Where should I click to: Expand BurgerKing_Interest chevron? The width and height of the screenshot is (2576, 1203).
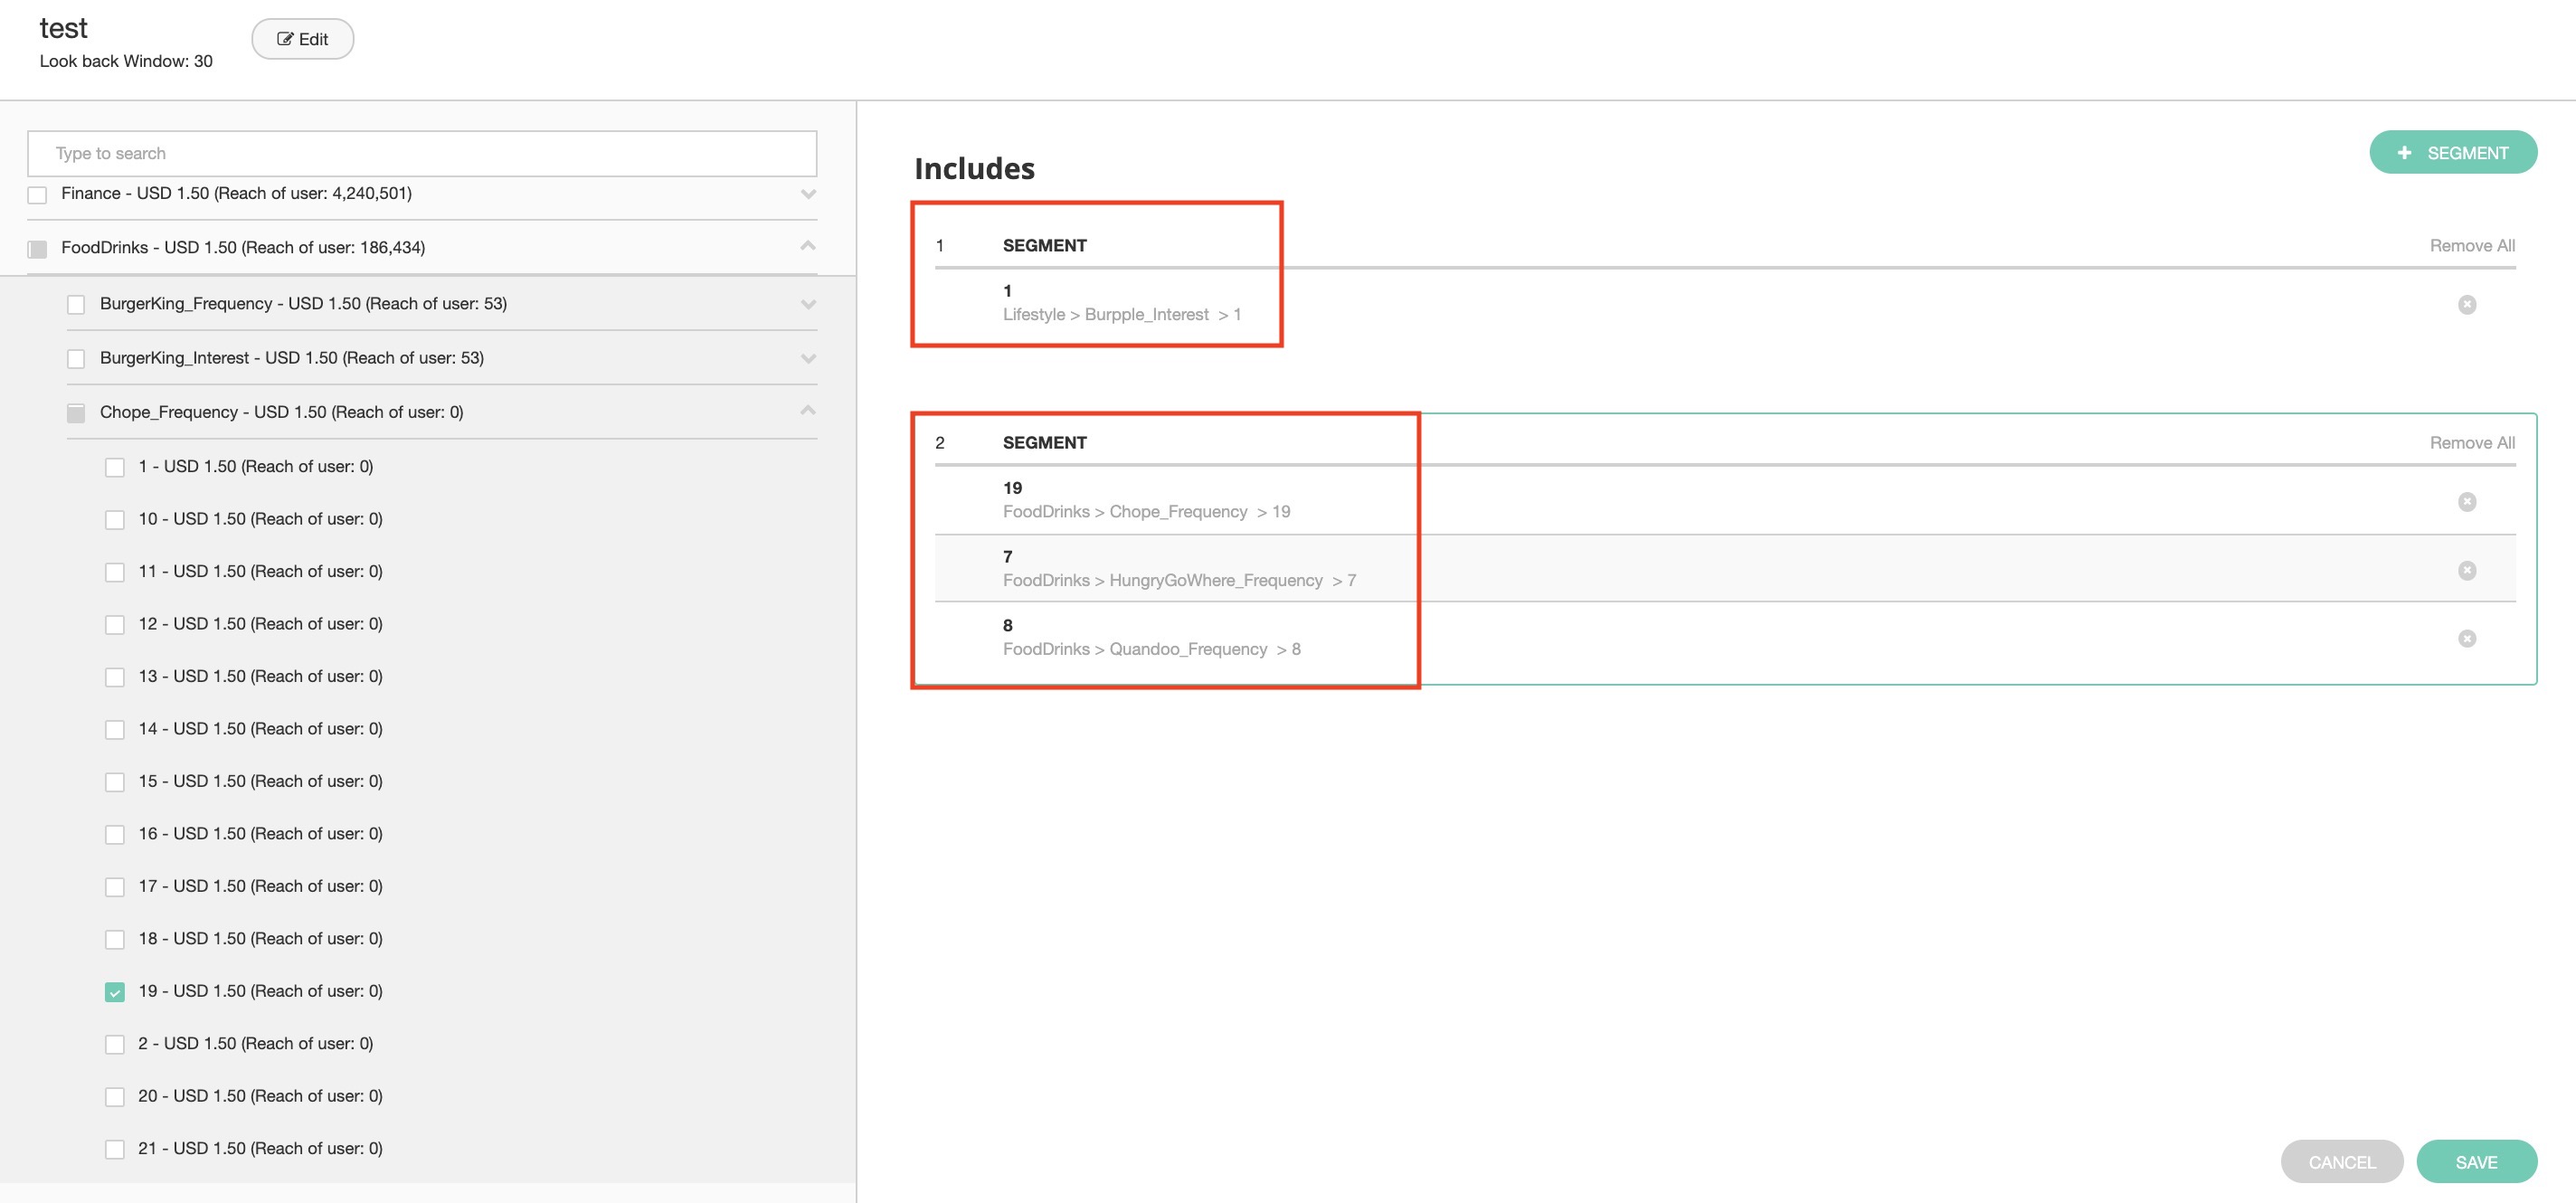[x=808, y=358]
